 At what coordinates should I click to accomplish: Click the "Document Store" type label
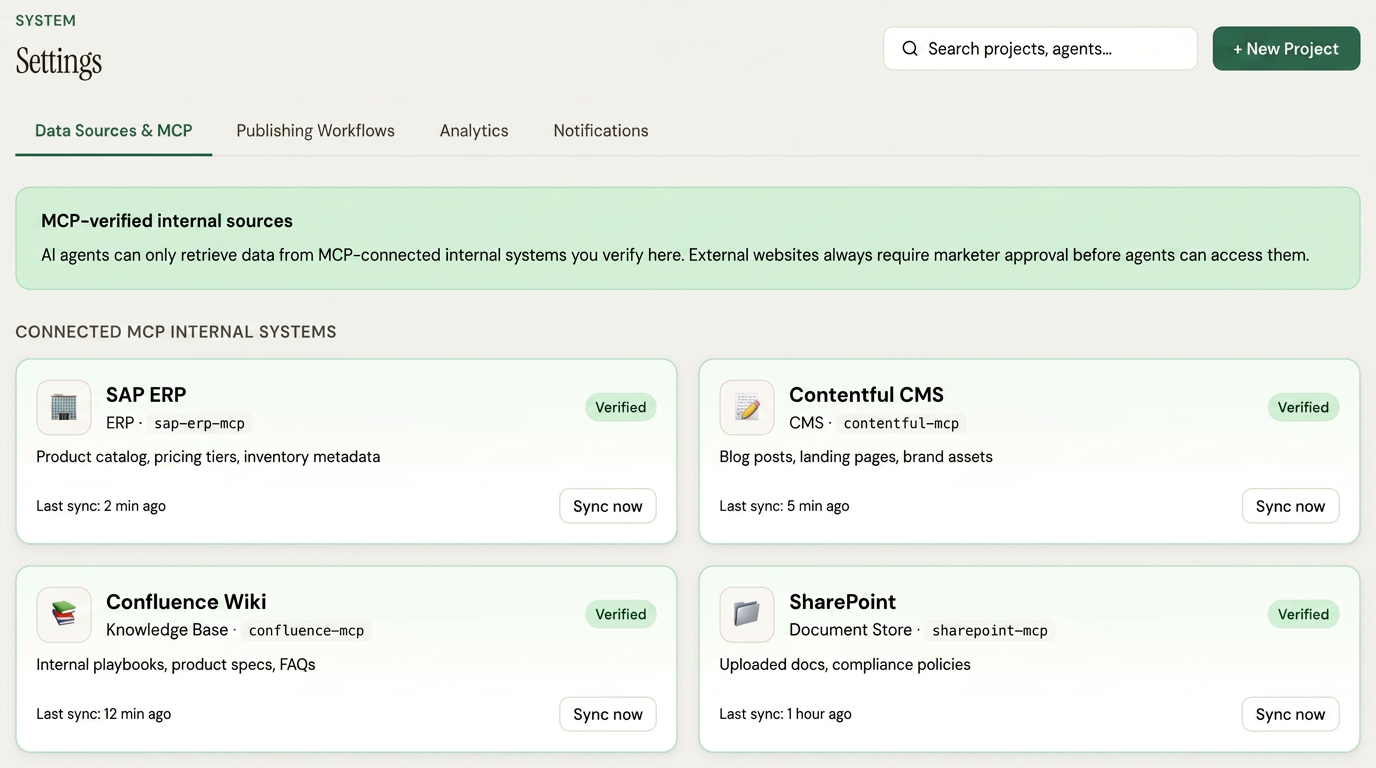(850, 630)
